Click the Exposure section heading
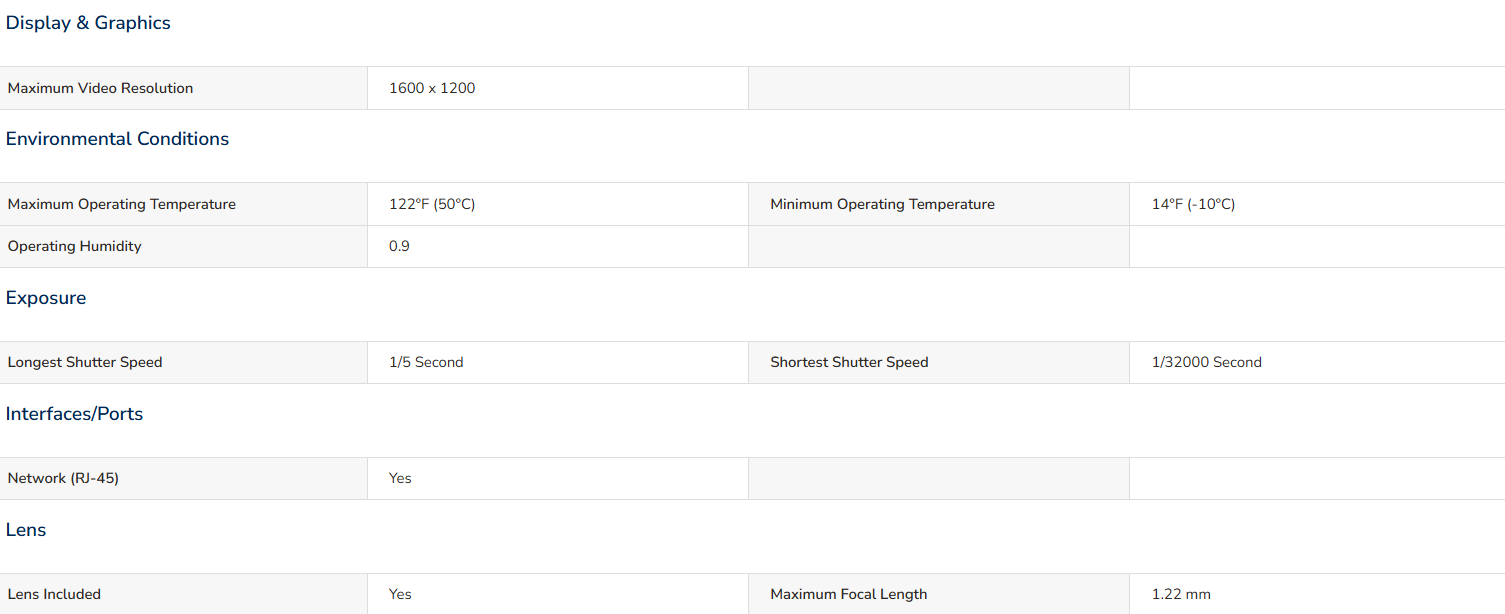The width and height of the screenshot is (1505, 614). coord(46,298)
